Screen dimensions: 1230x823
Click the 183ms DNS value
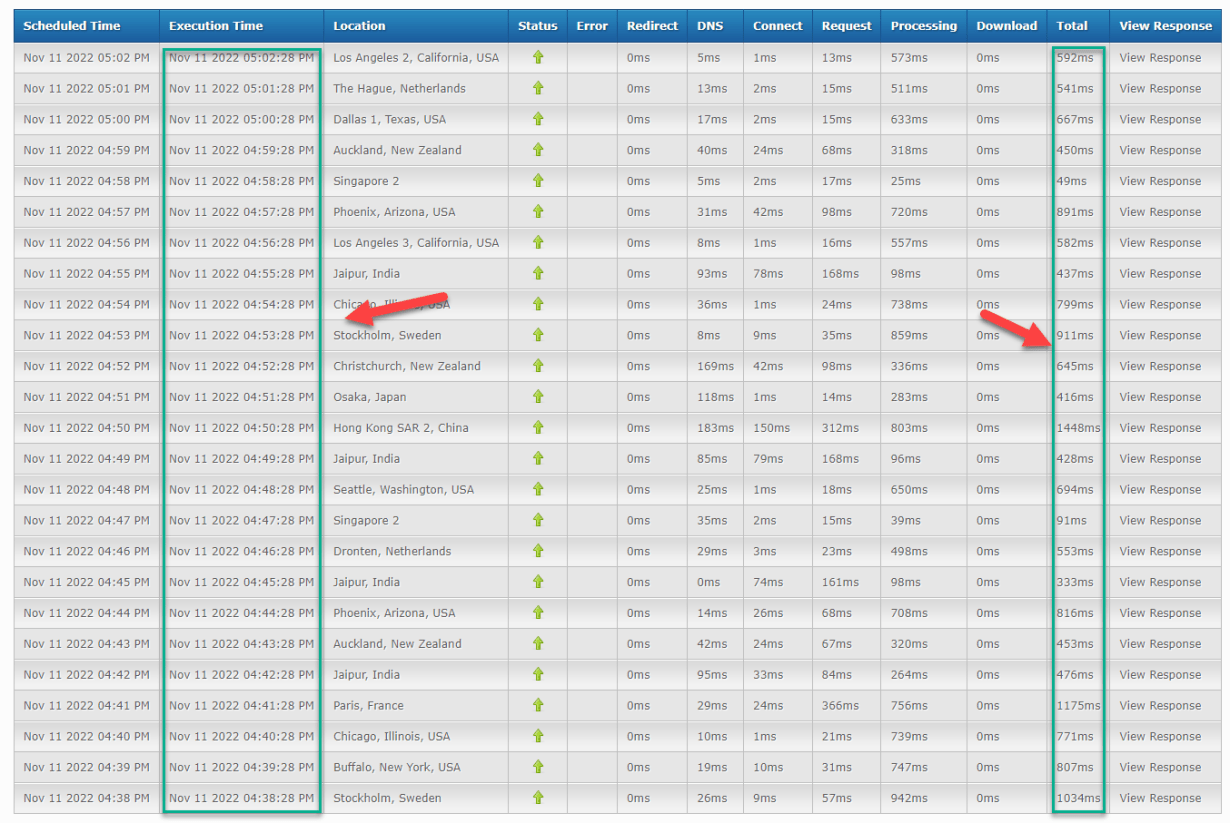(x=715, y=428)
